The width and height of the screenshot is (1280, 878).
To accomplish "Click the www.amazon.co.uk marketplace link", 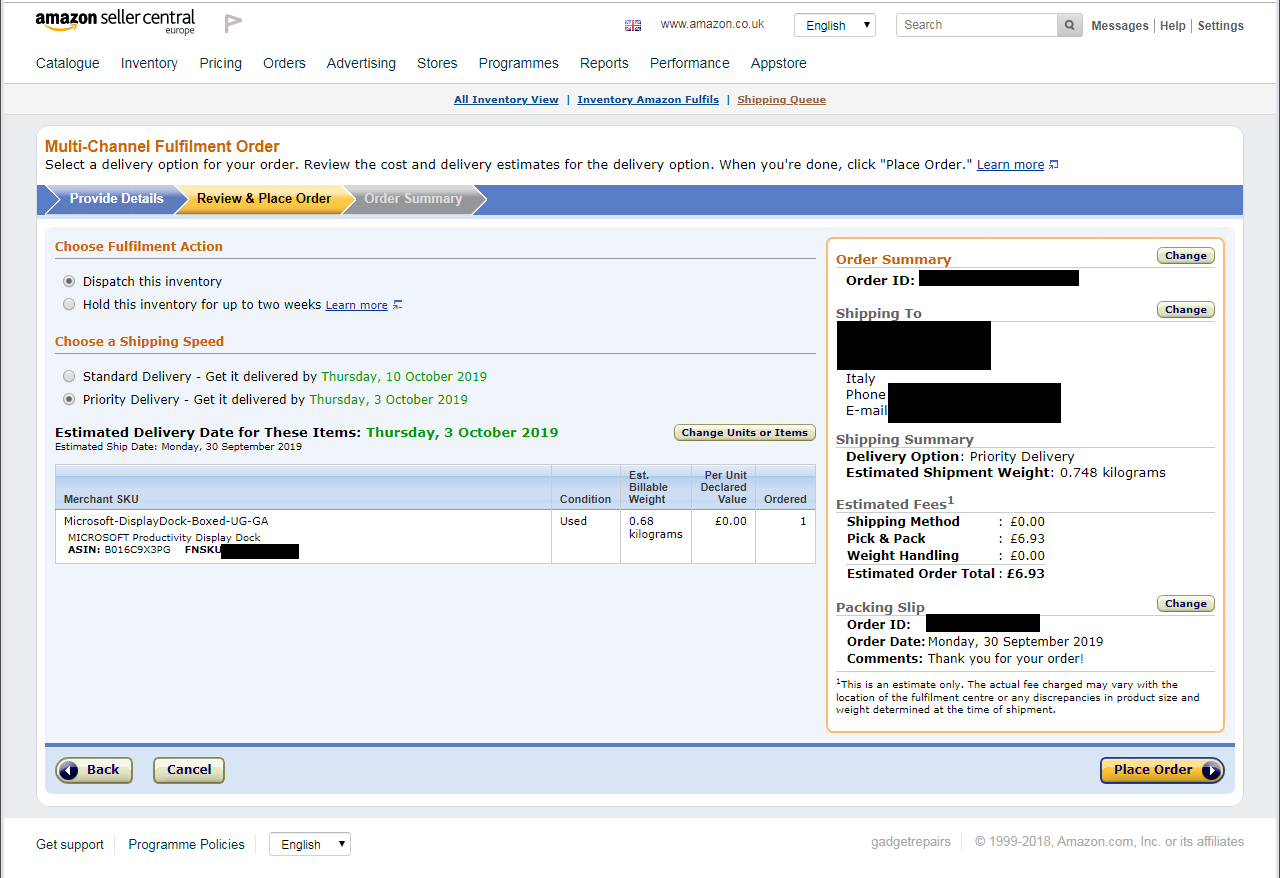I will (712, 24).
